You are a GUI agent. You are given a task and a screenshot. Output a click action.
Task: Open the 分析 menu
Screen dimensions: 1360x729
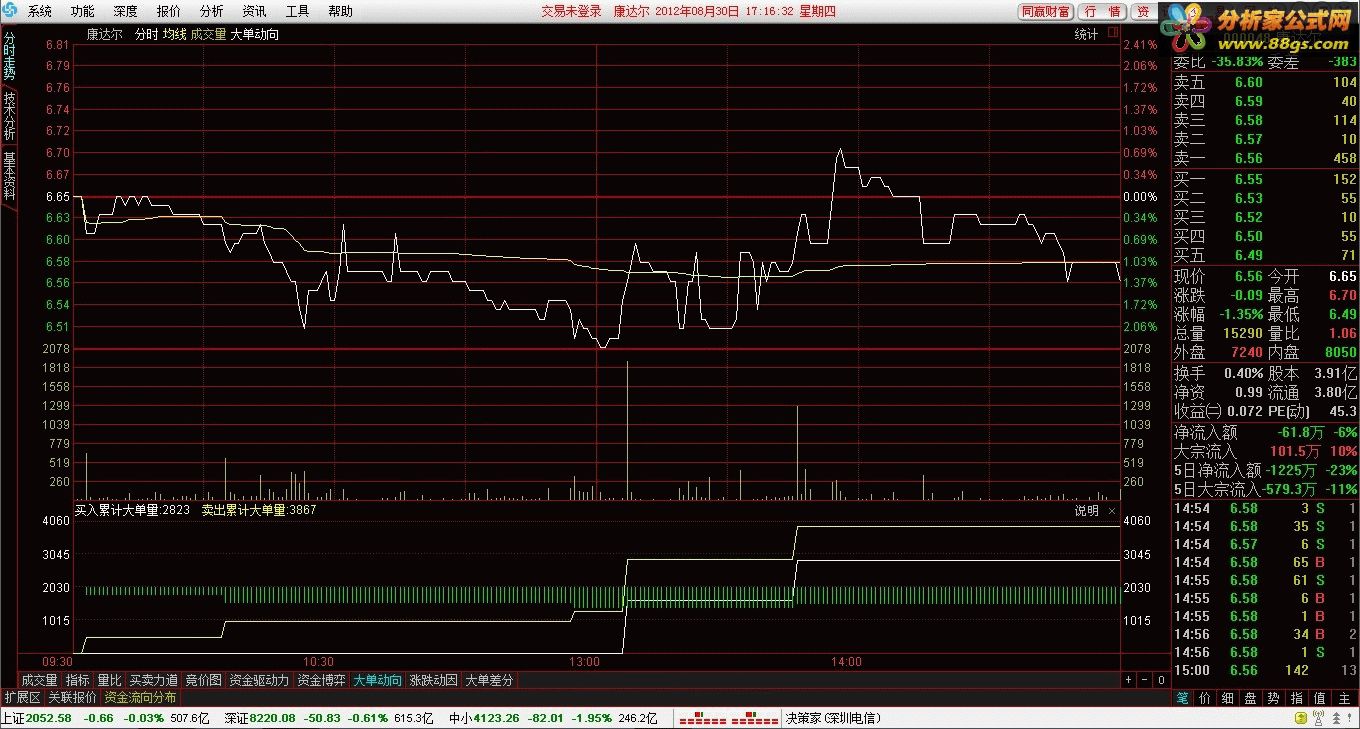pyautogui.click(x=212, y=12)
